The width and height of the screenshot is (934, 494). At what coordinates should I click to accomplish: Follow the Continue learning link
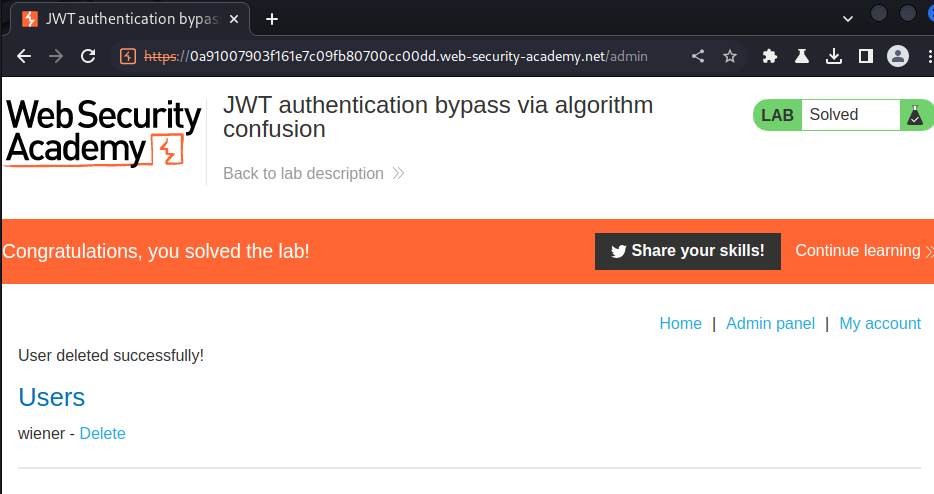[x=864, y=250]
